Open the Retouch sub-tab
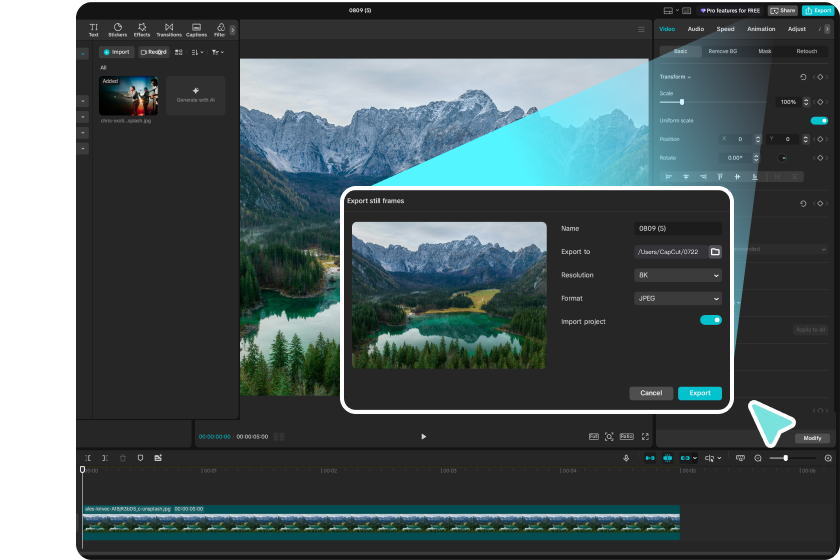Viewport: 840px width, 560px height. (x=806, y=51)
